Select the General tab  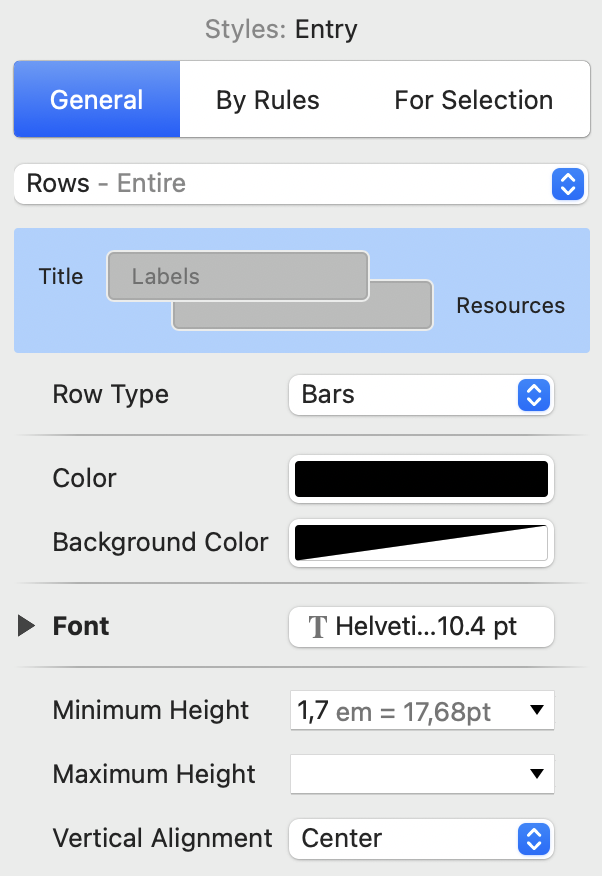(x=96, y=99)
